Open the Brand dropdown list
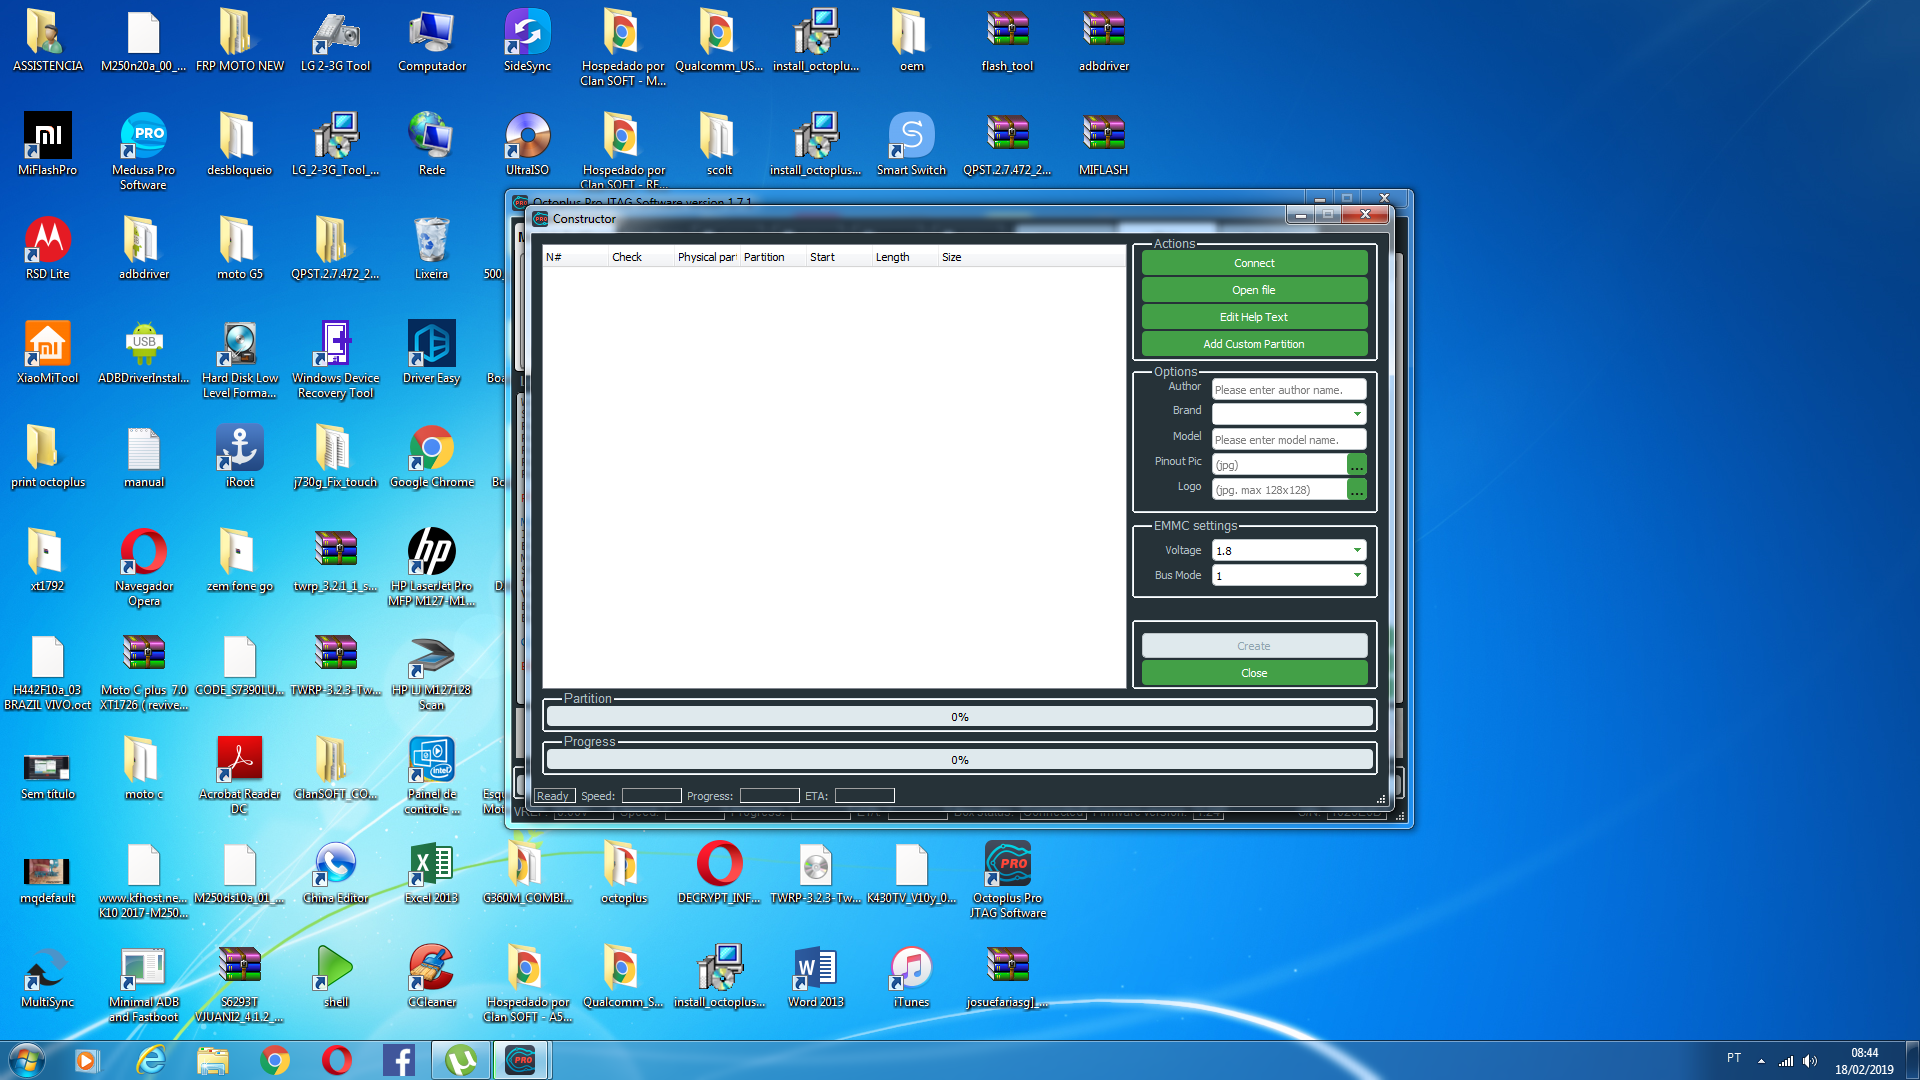 coord(1289,414)
